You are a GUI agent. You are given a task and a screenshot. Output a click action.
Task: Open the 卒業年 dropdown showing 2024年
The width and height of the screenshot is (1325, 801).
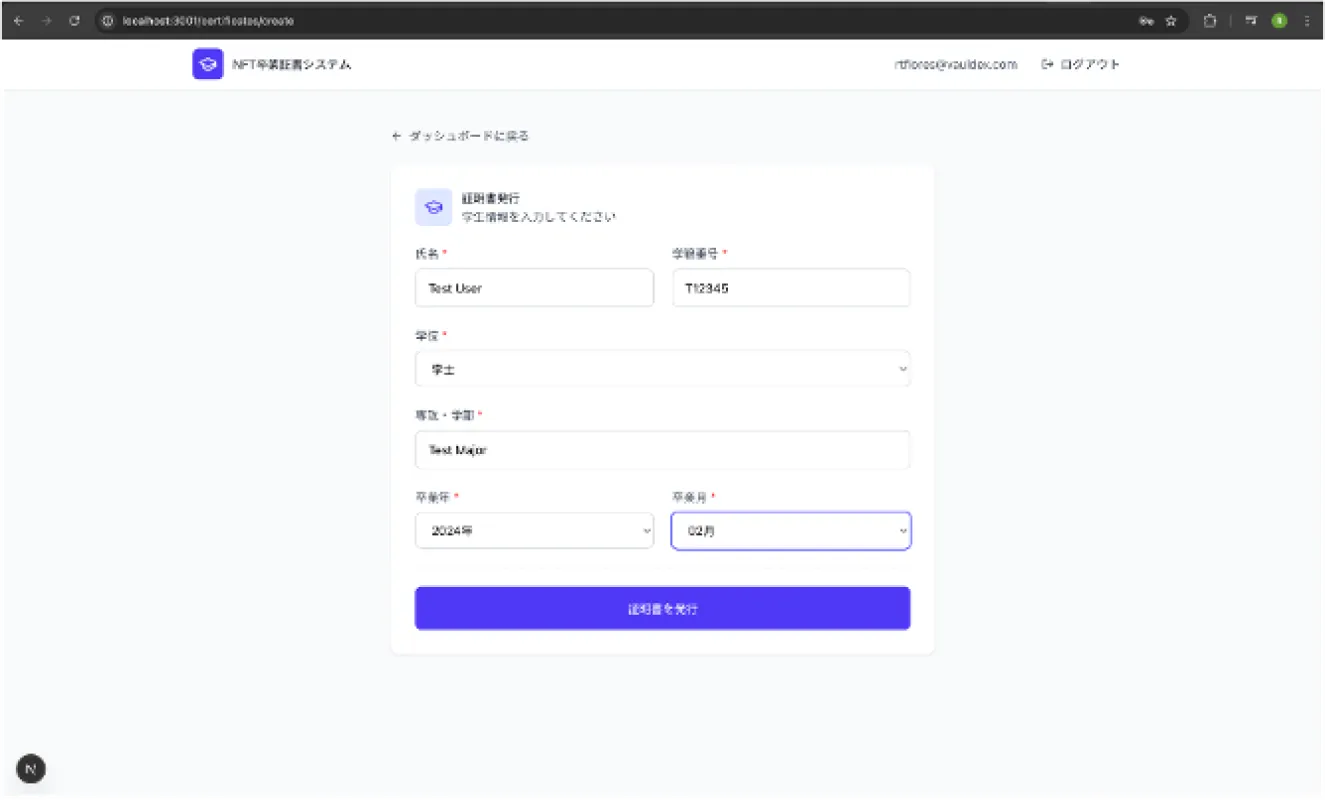(534, 531)
